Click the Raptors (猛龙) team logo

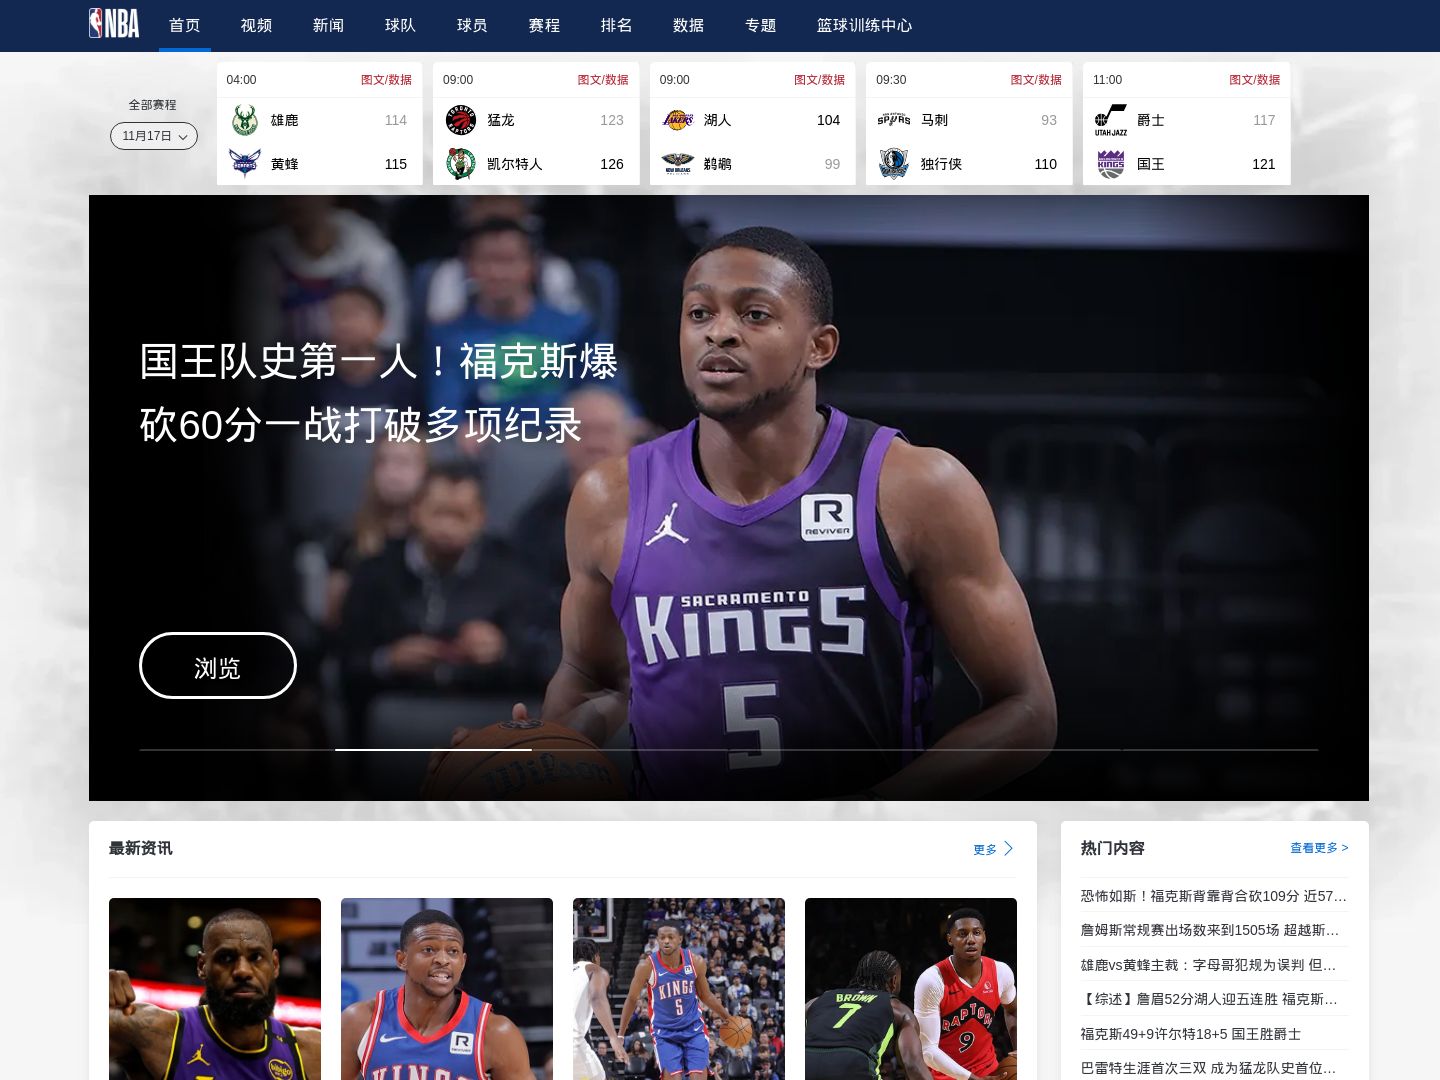(x=461, y=120)
